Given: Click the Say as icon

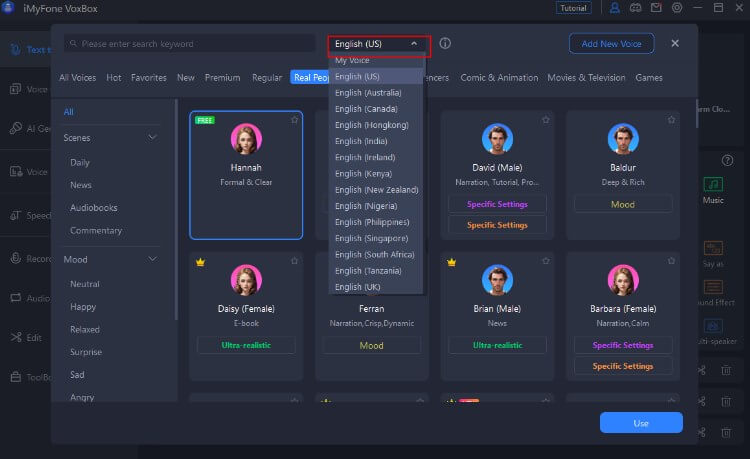Looking at the screenshot, I should [x=713, y=248].
